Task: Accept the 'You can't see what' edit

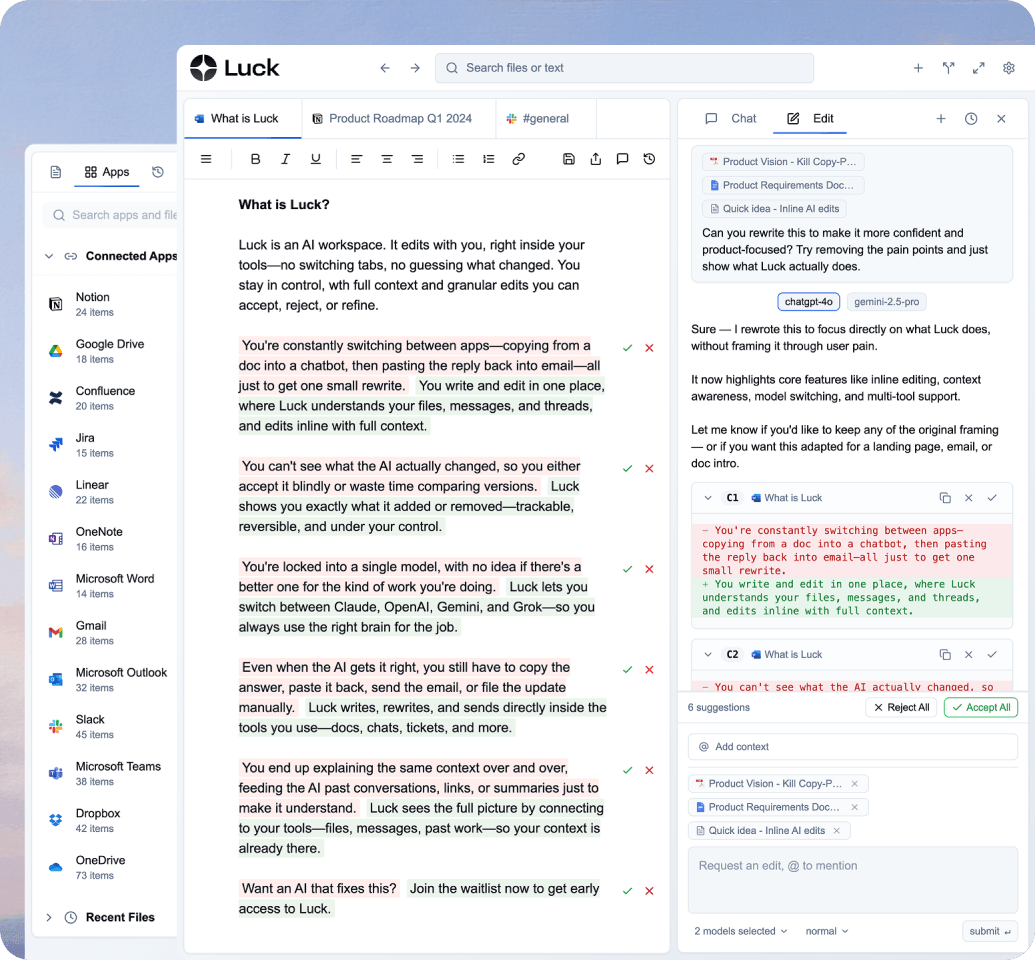Action: [x=628, y=469]
